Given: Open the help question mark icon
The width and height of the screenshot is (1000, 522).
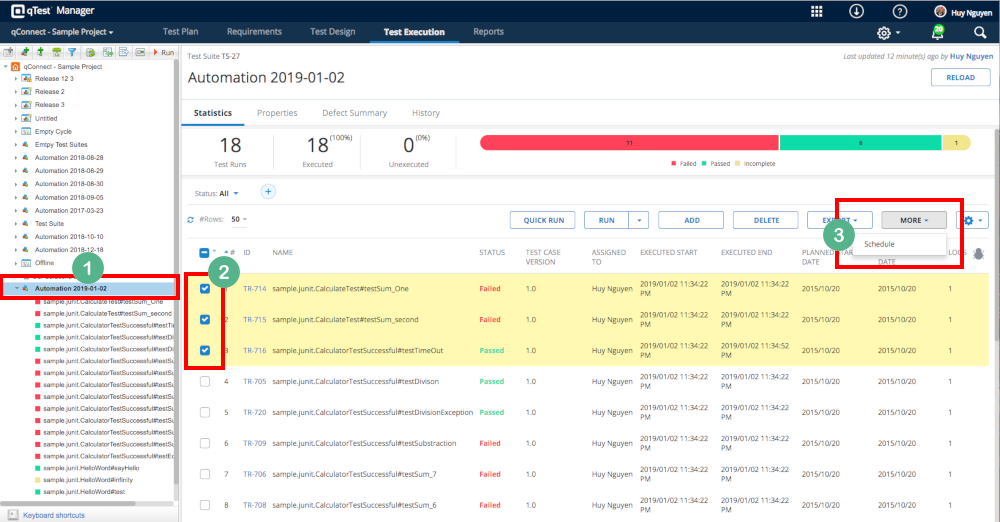Looking at the screenshot, I should coord(899,11).
